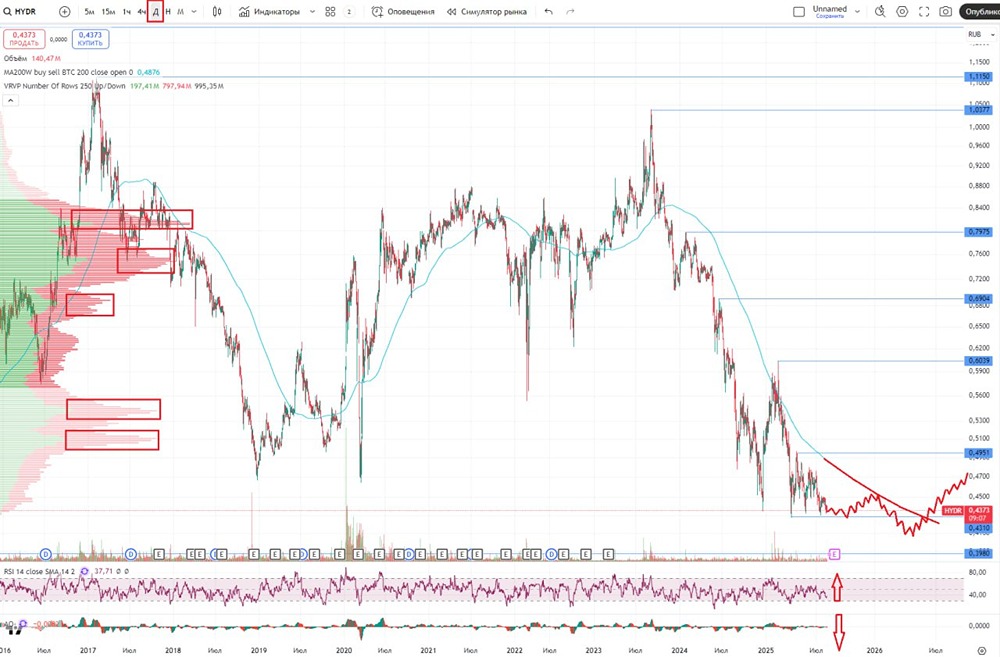Viewport: 1000px width, 657px height.
Task: Click the 0,4310 price level label
Action: [x=978, y=528]
